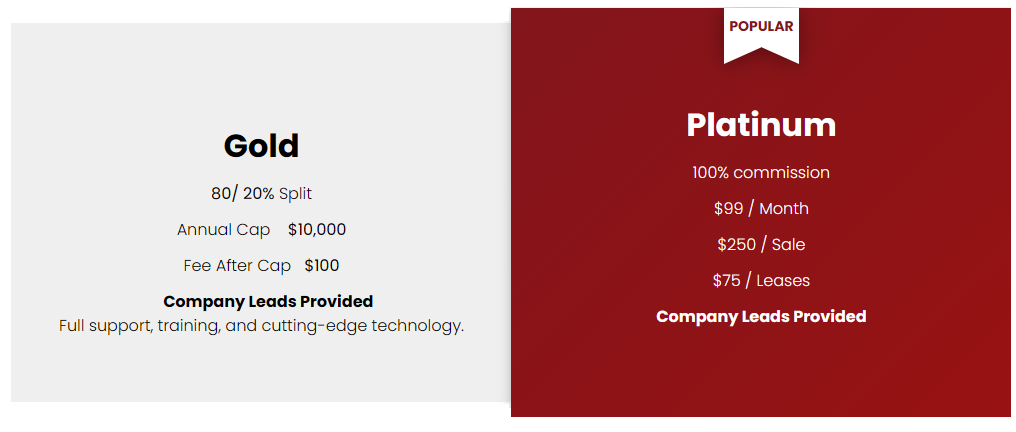Click the POPULAR ribbon badge

761,29
